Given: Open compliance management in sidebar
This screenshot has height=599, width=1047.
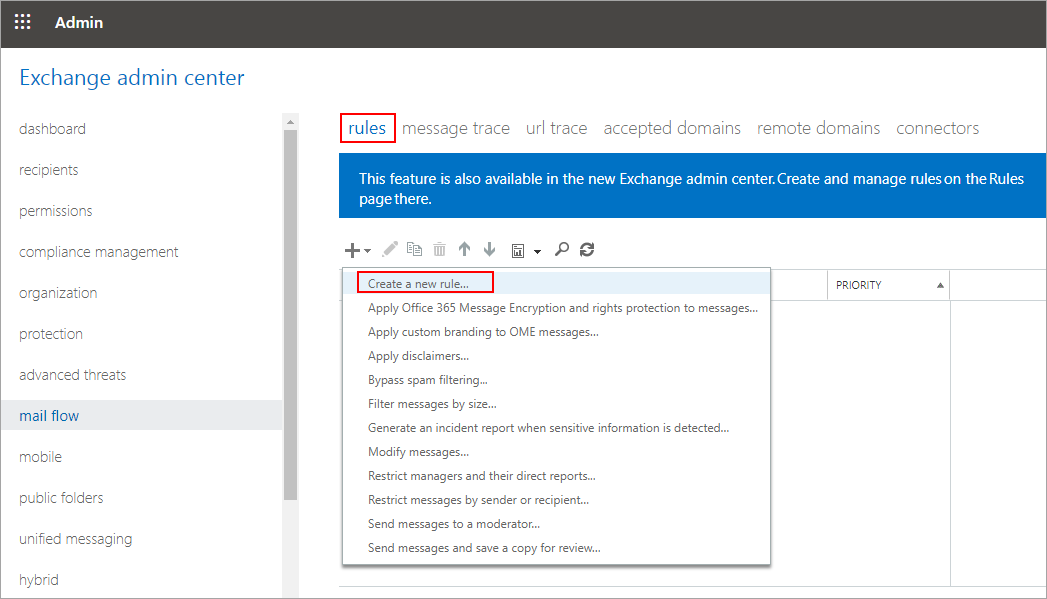Looking at the screenshot, I should (99, 252).
